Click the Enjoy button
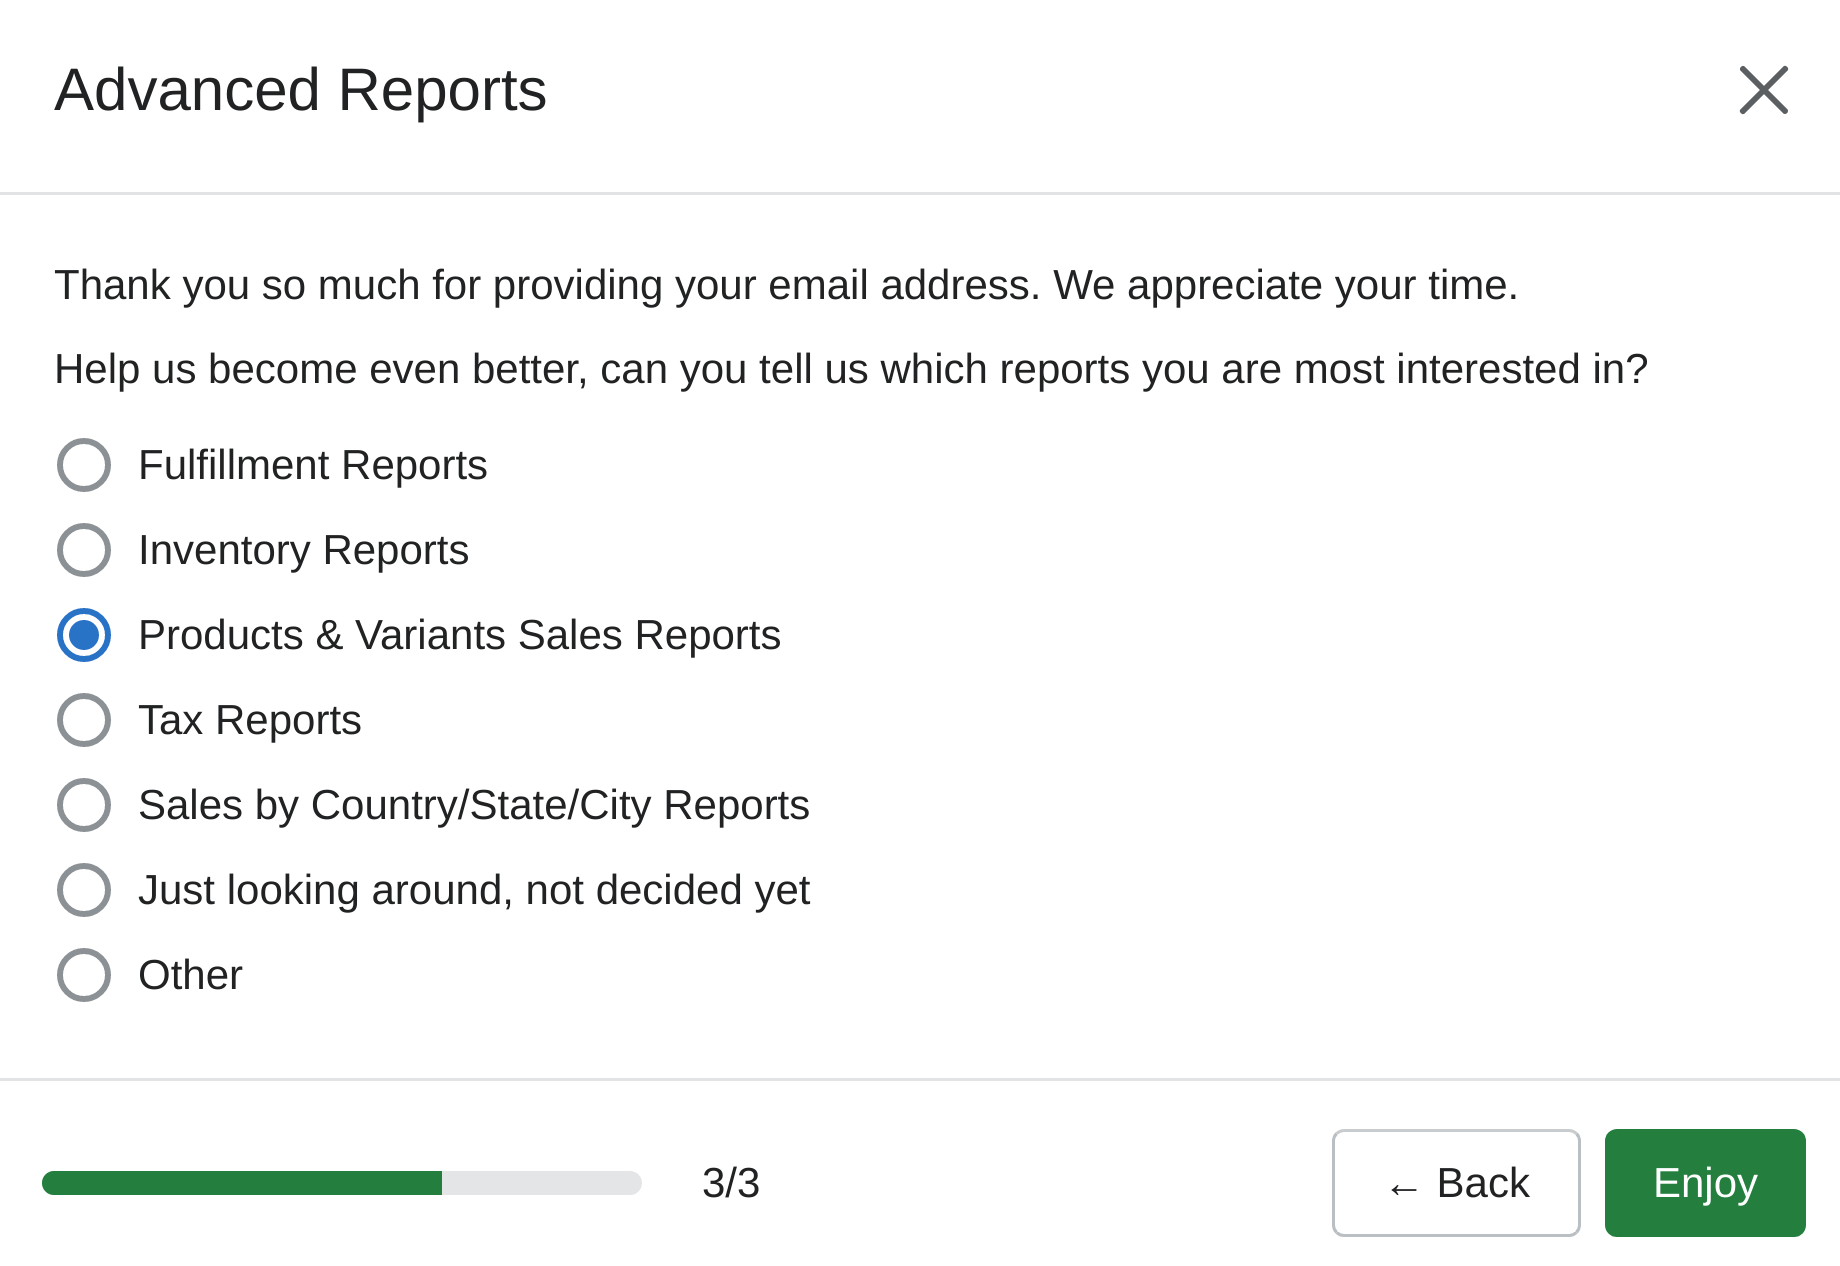The height and width of the screenshot is (1266, 1840). pyautogui.click(x=1704, y=1183)
